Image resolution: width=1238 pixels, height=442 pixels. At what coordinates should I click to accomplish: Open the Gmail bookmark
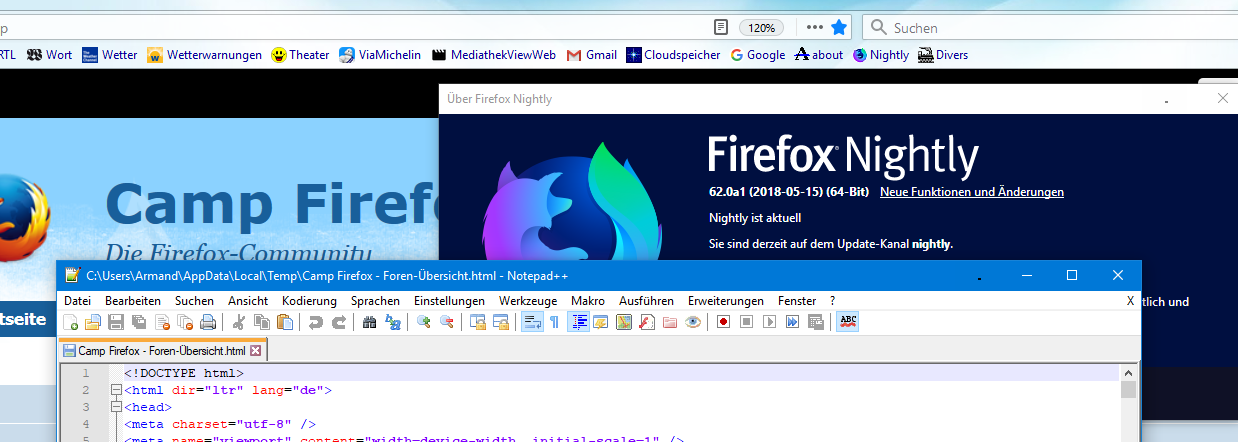pos(592,55)
